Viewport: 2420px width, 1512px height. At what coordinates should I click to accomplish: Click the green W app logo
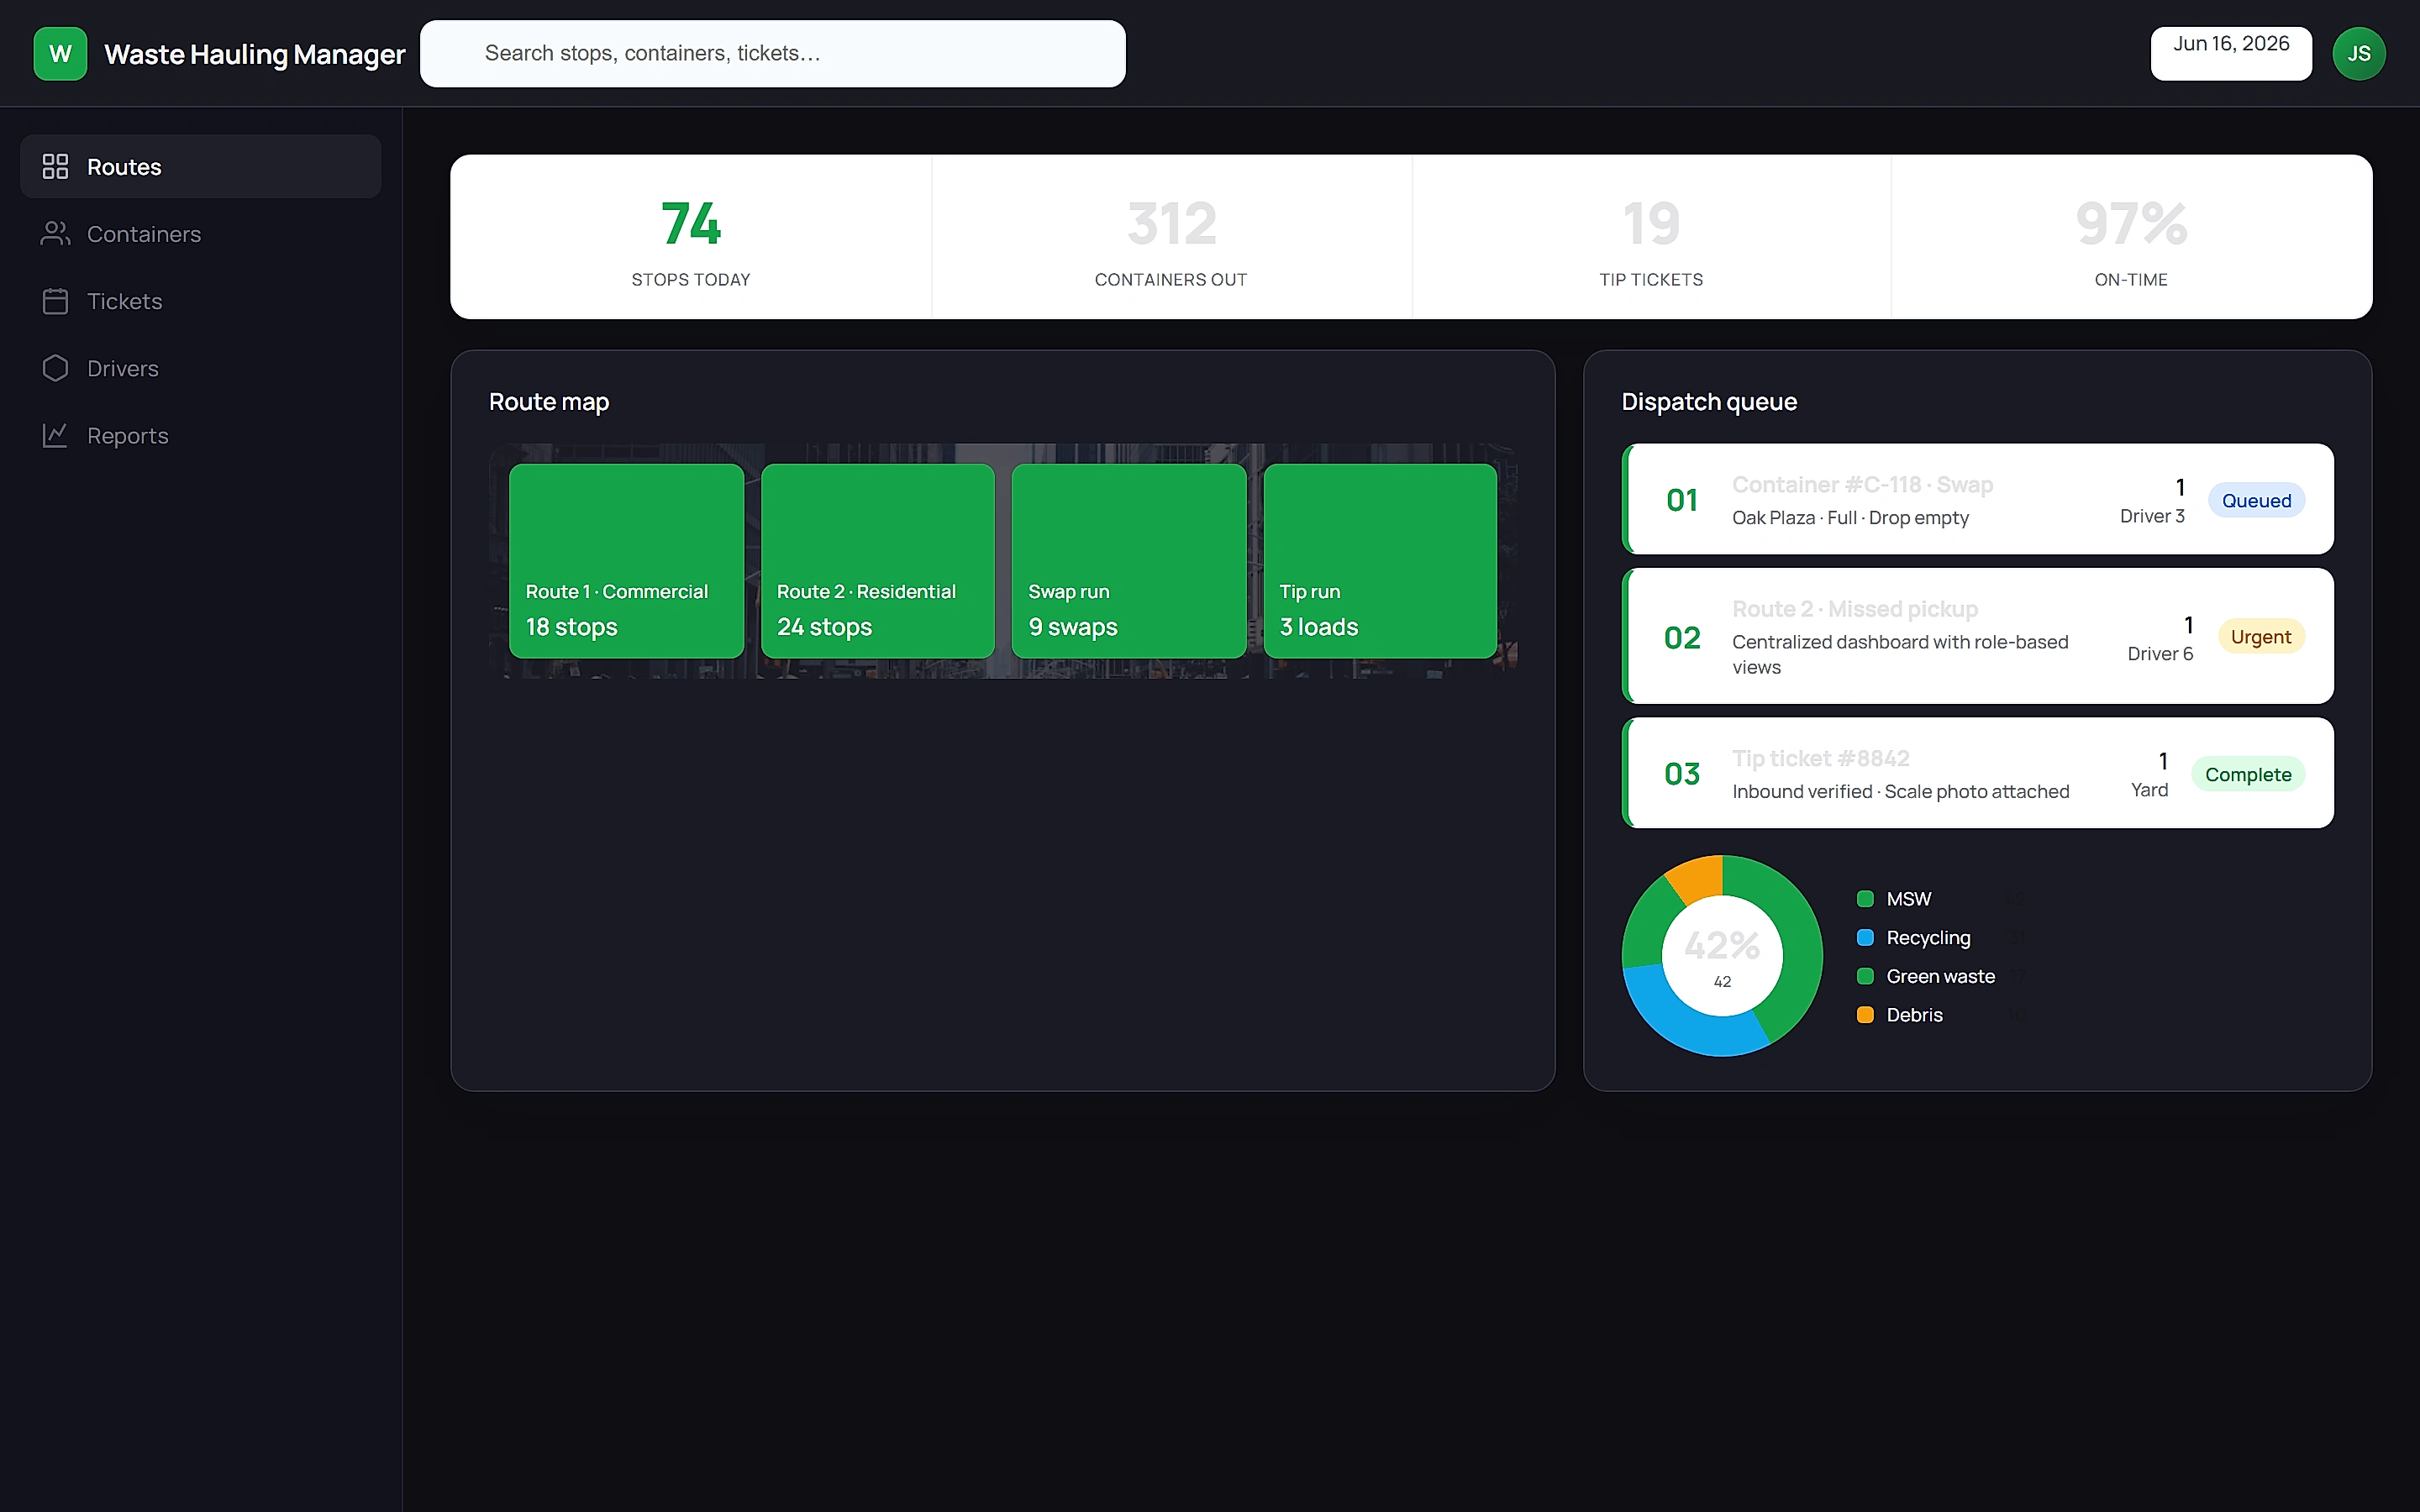[60, 54]
